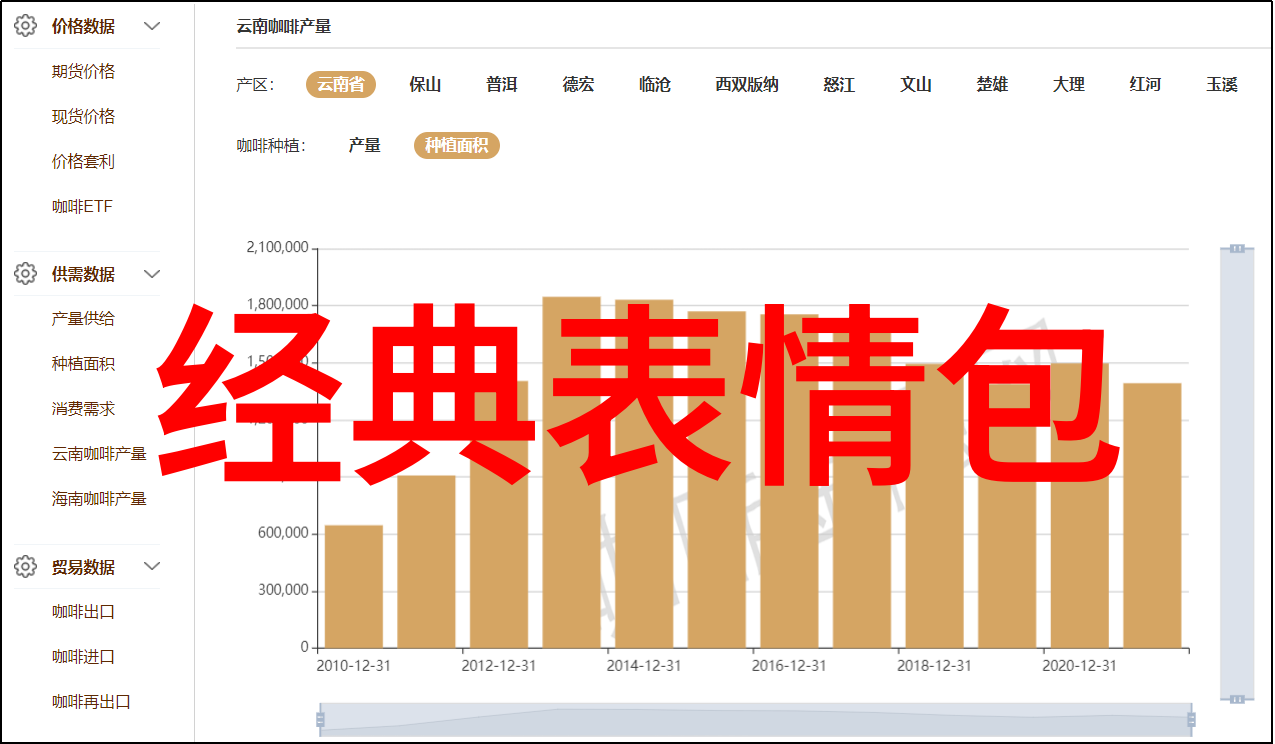The image size is (1275, 744).
Task: Click the horizontal zoom slider left handle
Action: pos(320,719)
